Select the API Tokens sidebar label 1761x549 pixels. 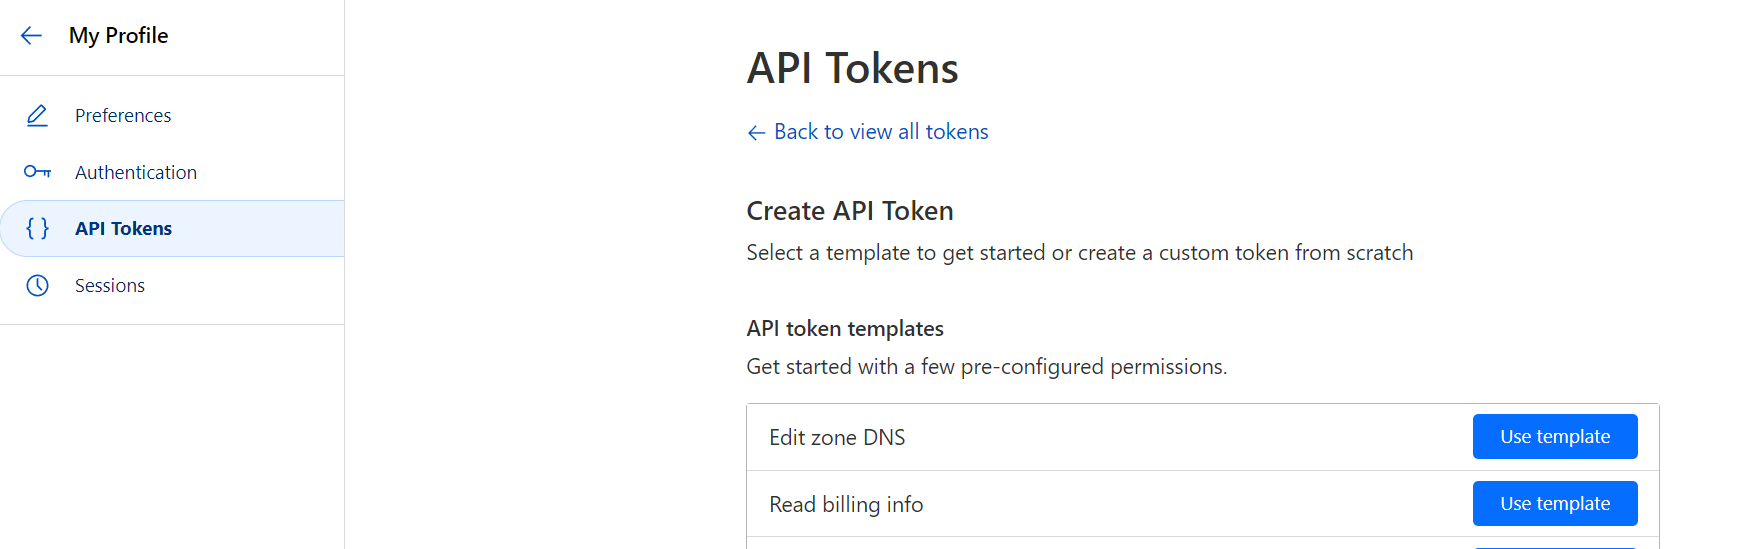(123, 229)
